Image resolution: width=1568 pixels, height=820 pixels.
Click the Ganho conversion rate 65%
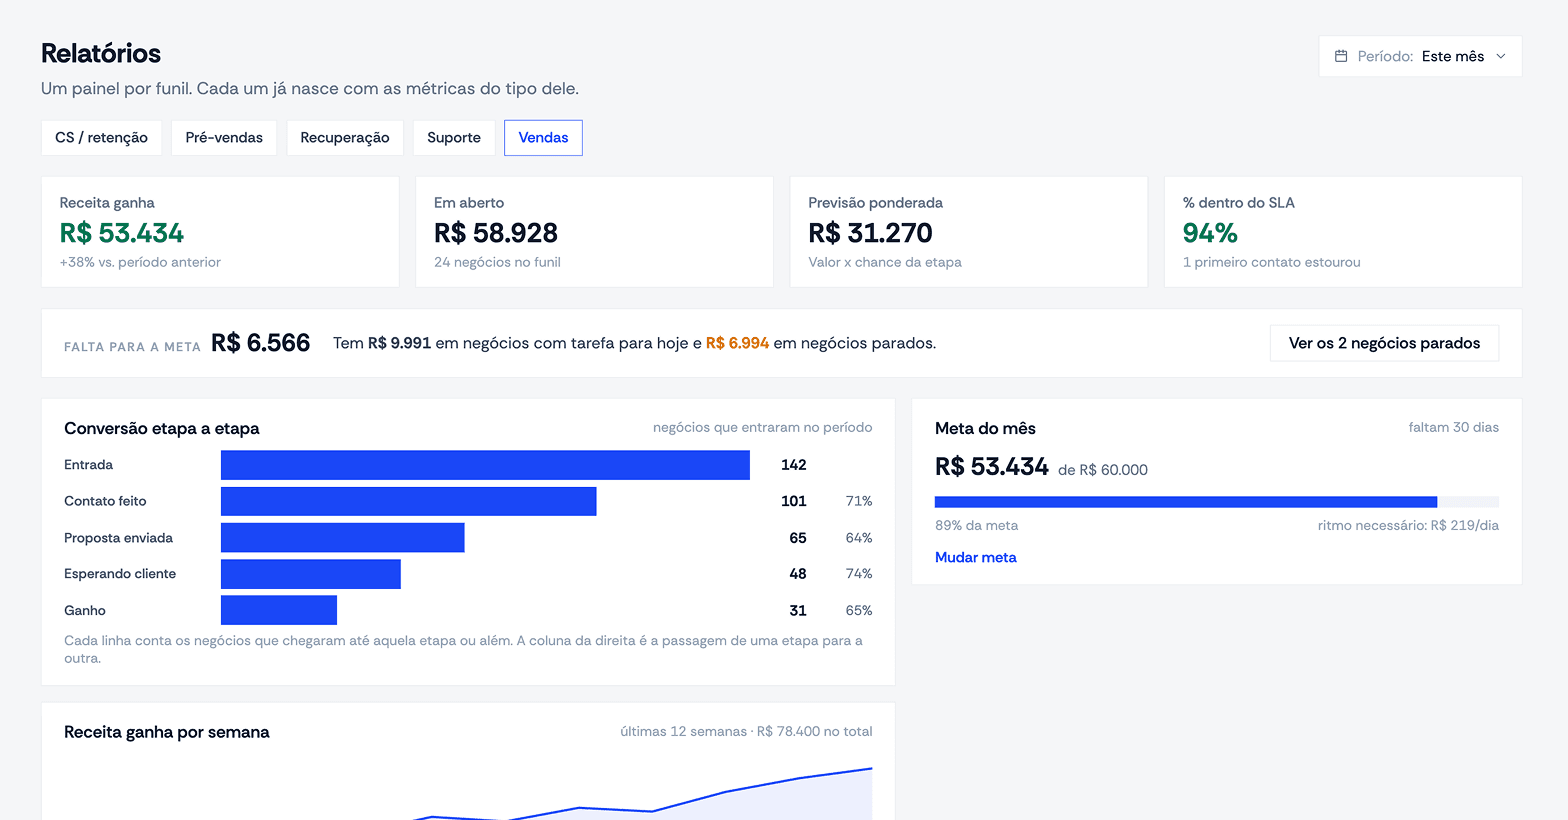coord(859,610)
